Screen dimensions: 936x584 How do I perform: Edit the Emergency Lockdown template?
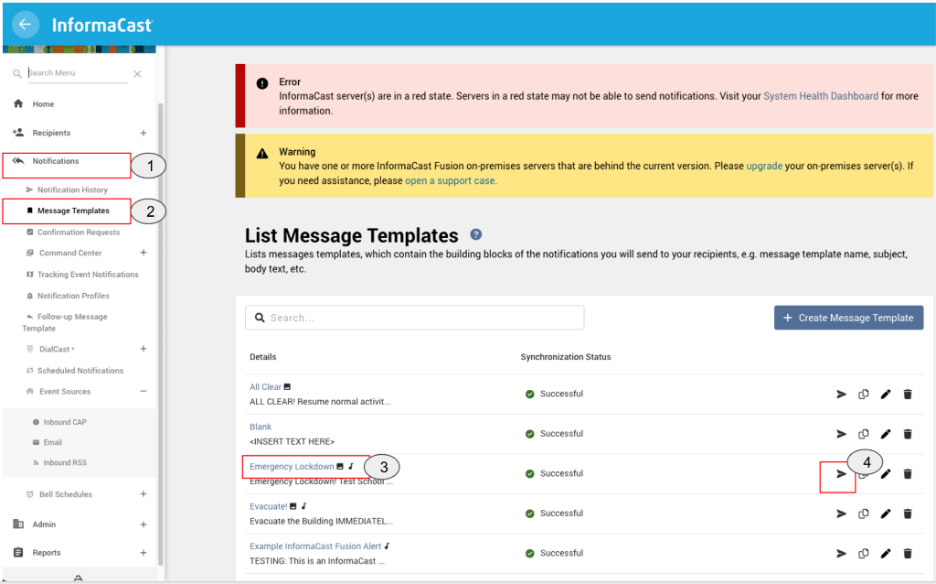coord(885,474)
